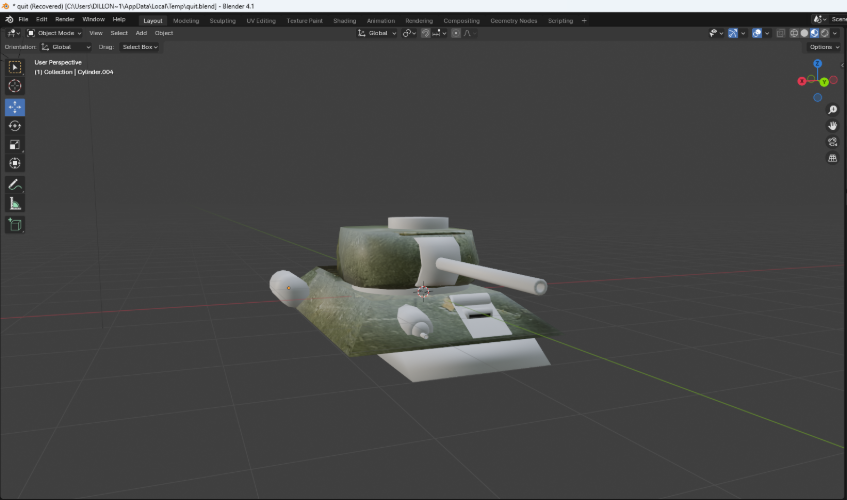The image size is (847, 500).
Task: Toggle show gizmos button
Action: (x=732, y=33)
